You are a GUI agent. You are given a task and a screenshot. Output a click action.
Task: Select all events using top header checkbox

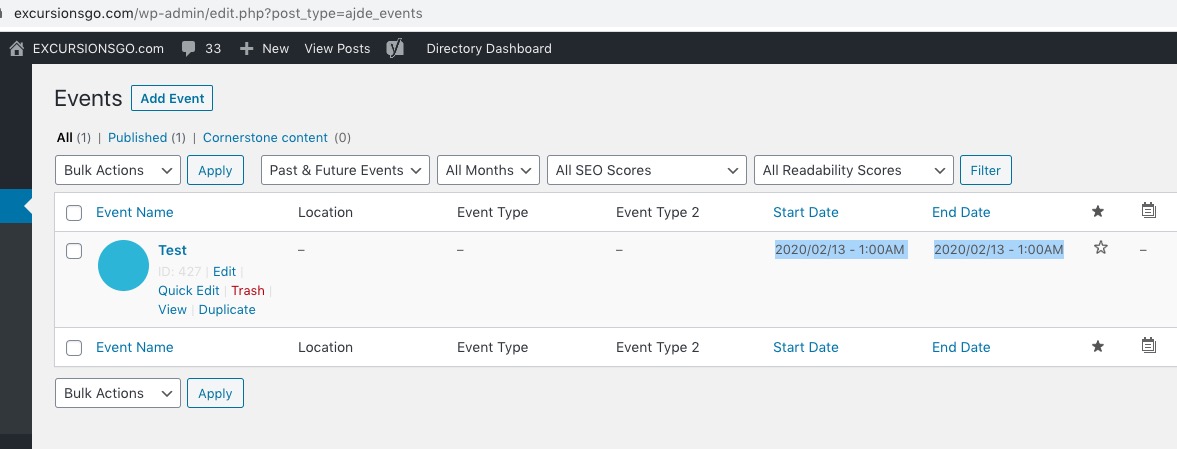(74, 212)
